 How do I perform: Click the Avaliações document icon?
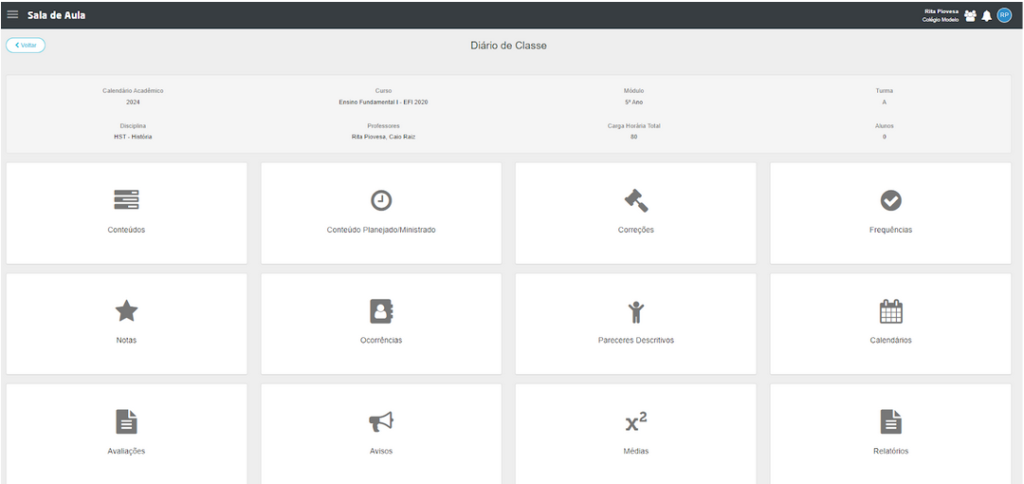click(x=126, y=423)
